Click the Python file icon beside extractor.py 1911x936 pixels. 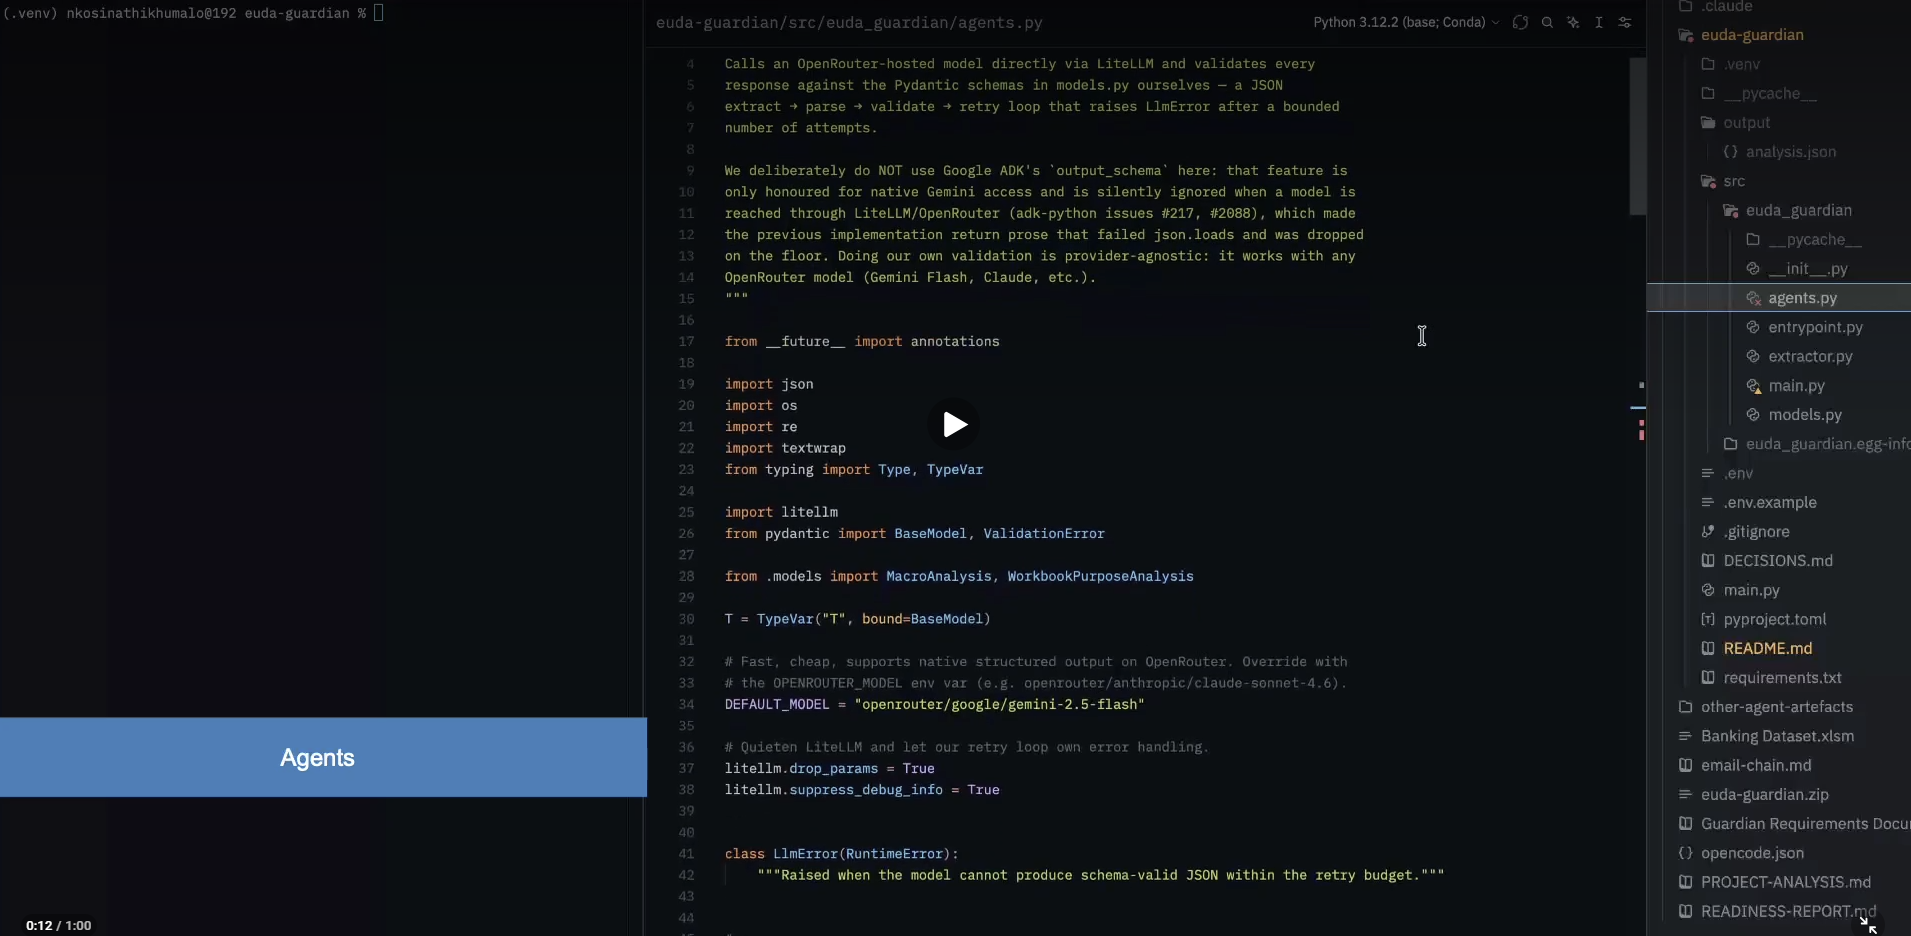(x=1753, y=356)
